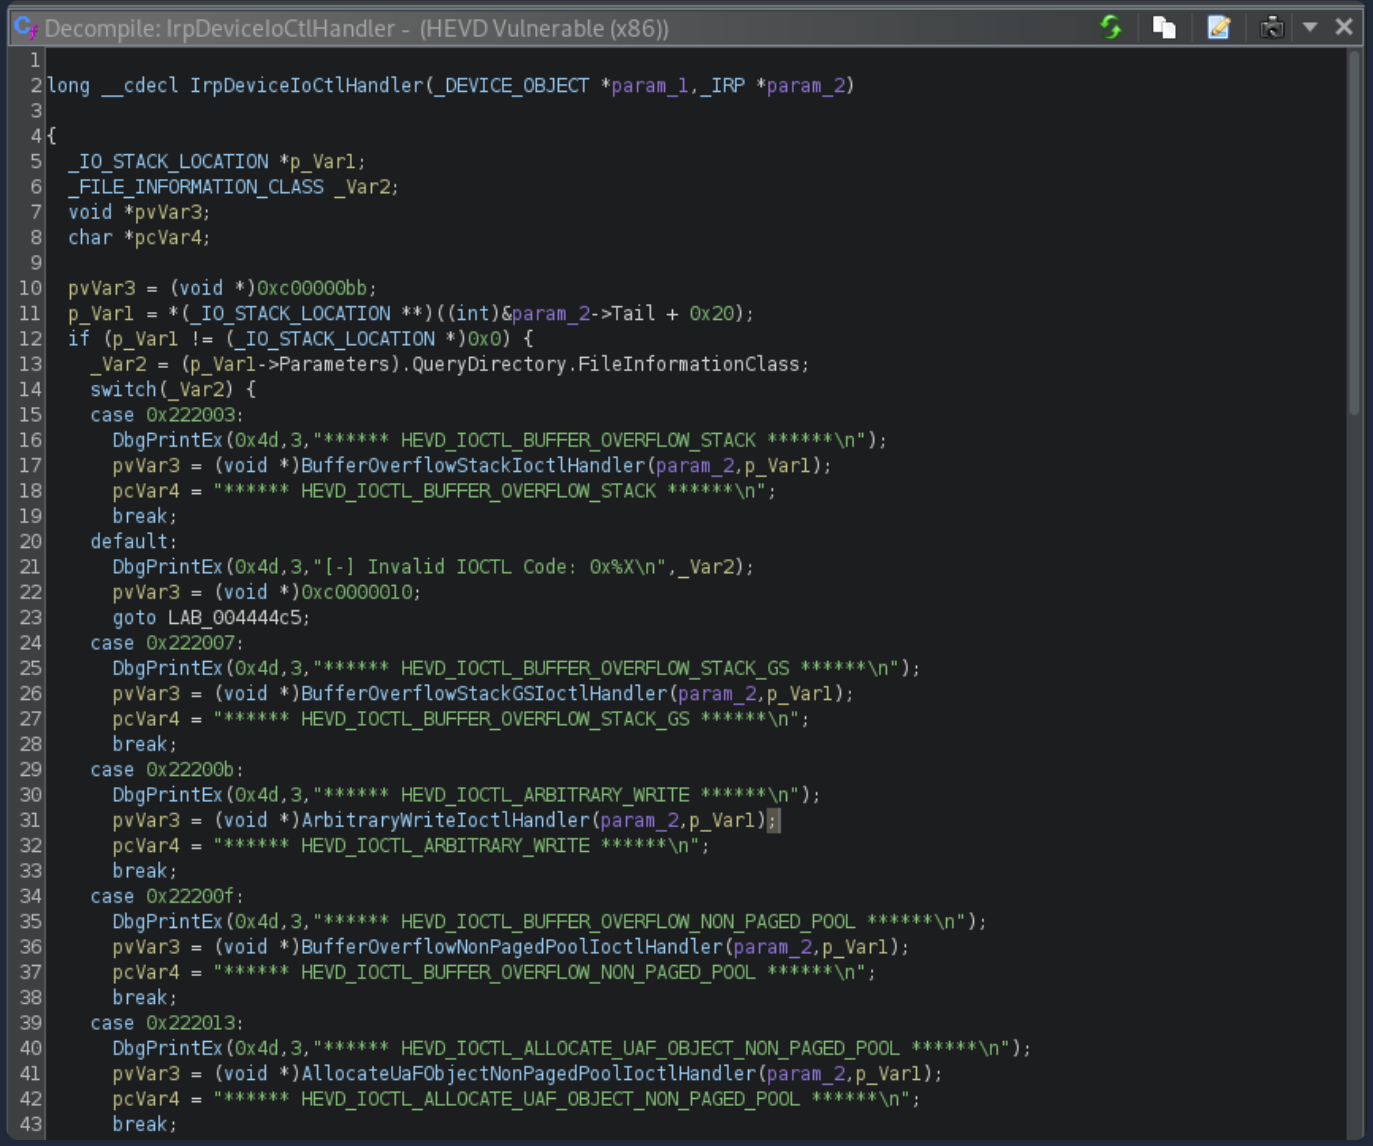Screen dimensions: 1373x1146
Task: Click the green Re-decompile refresh icon
Action: pyautogui.click(x=1110, y=27)
